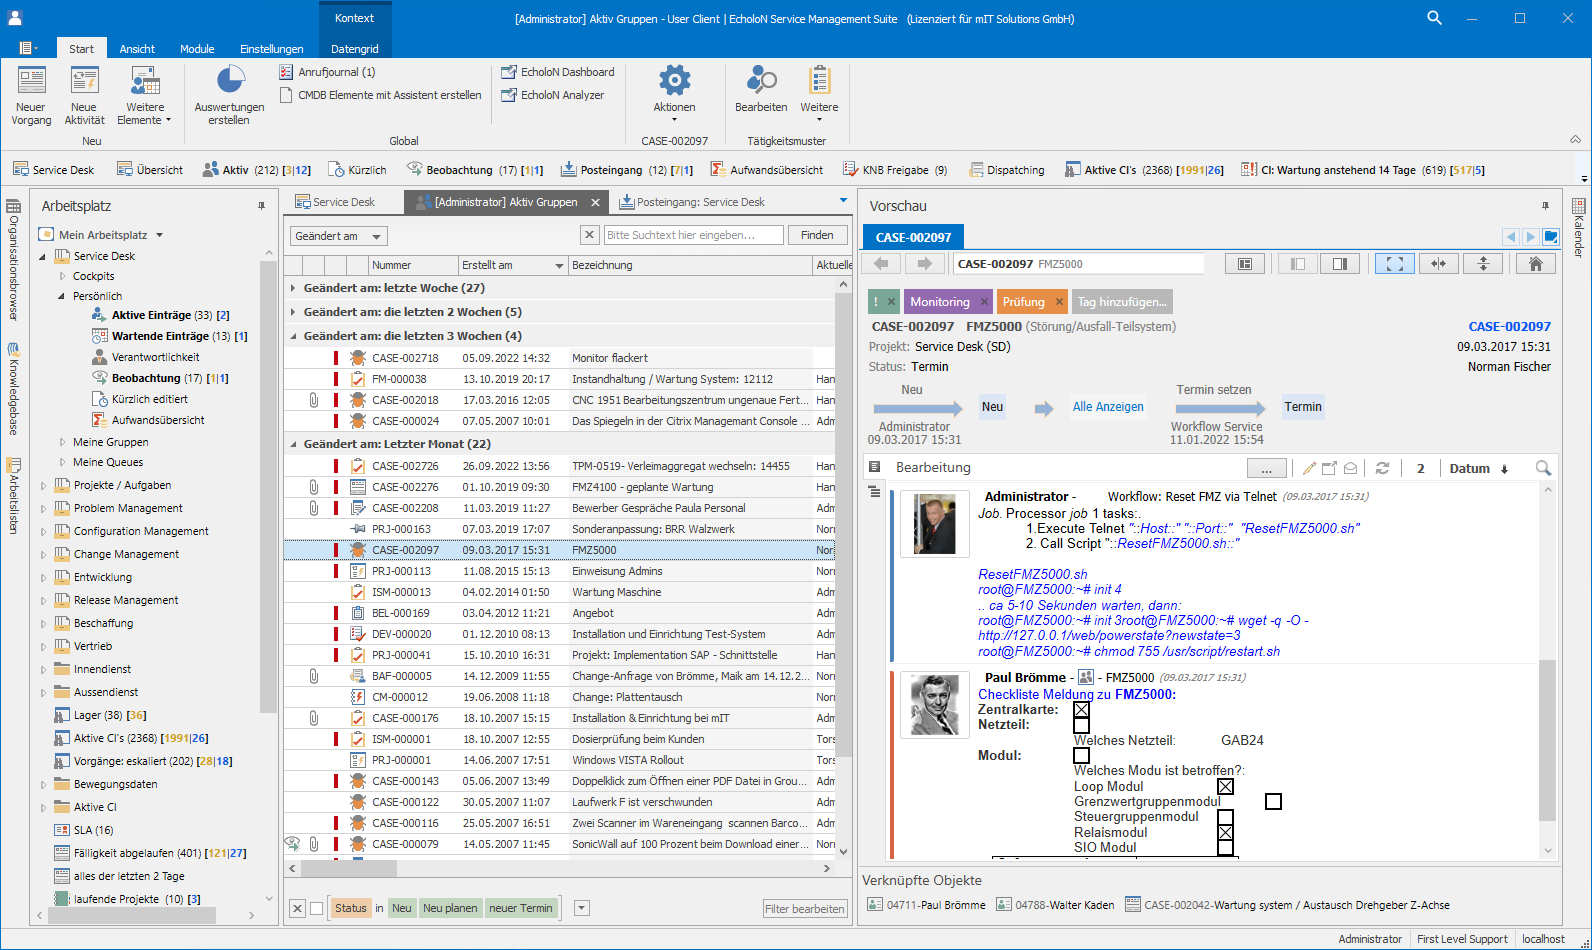The image size is (1592, 950).
Task: Click the edit pencil in Bearbeitung bar
Action: pos(1308,468)
